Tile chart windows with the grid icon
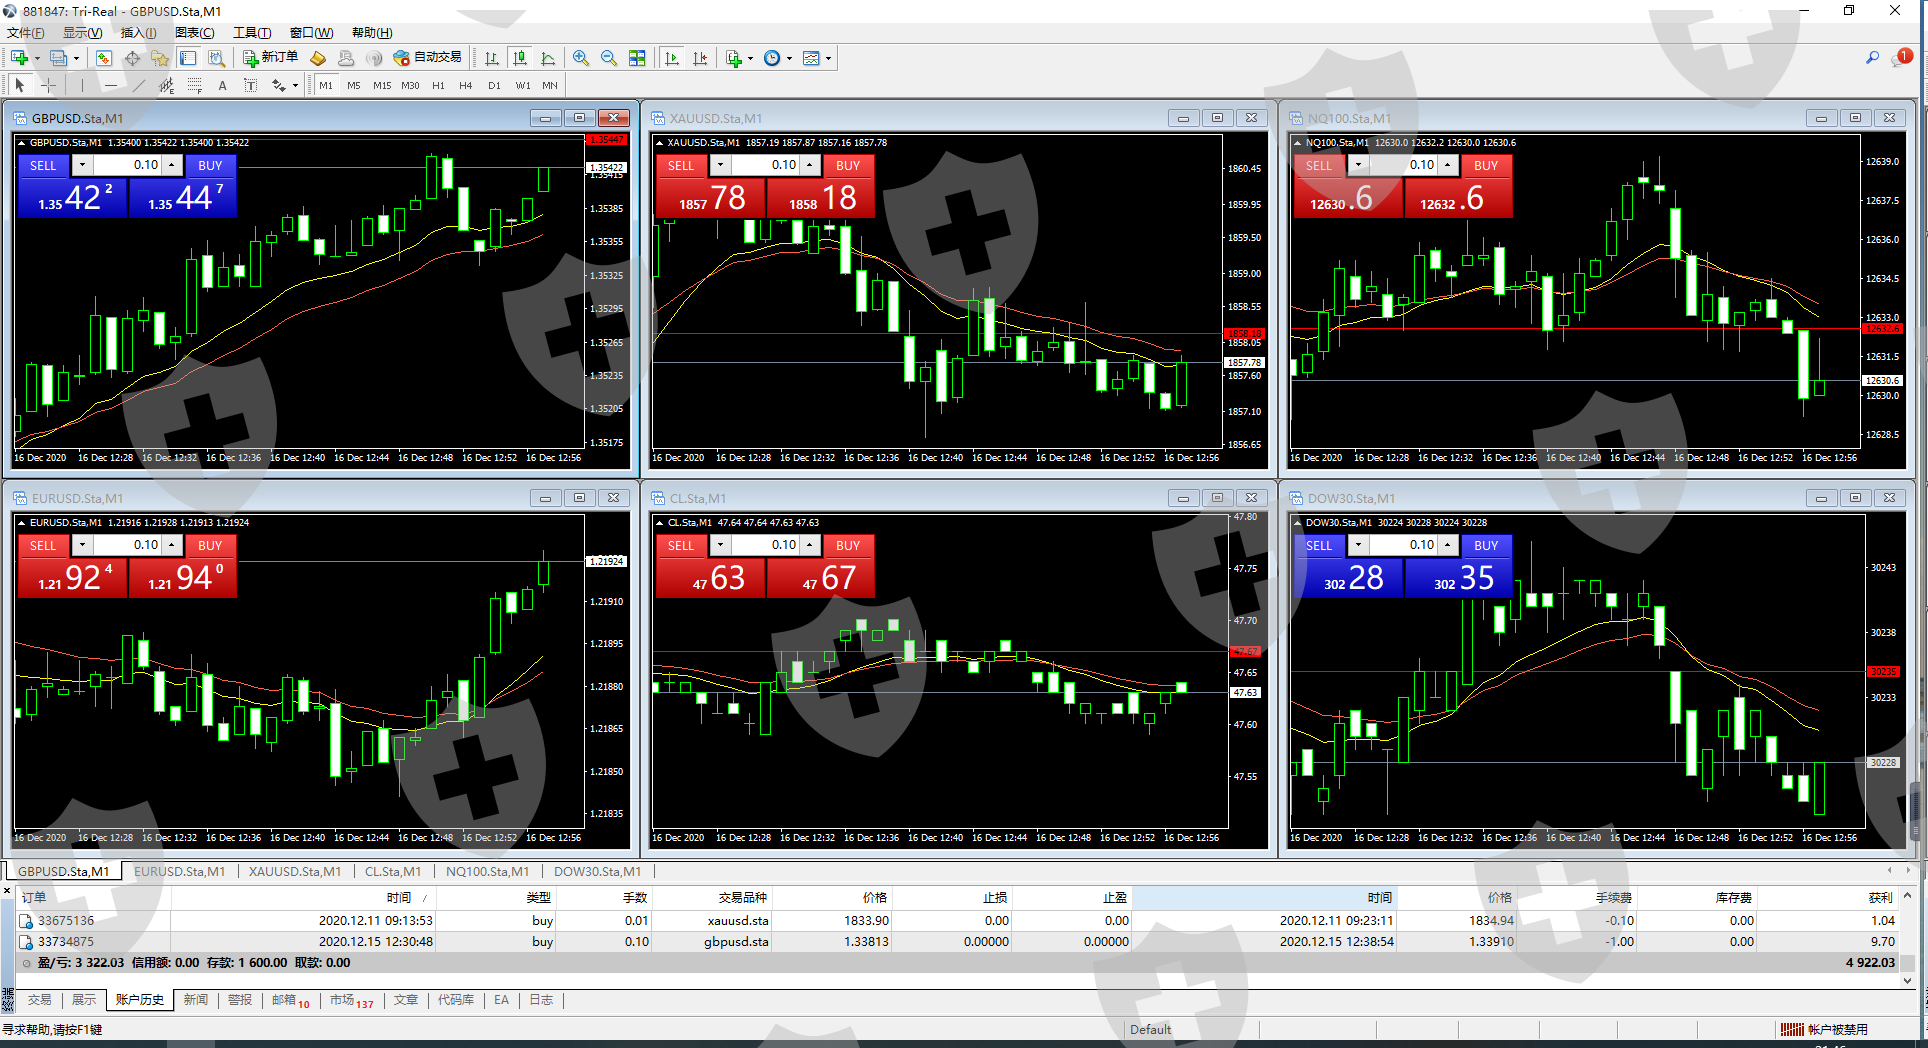This screenshot has height=1048, width=1928. (x=637, y=58)
